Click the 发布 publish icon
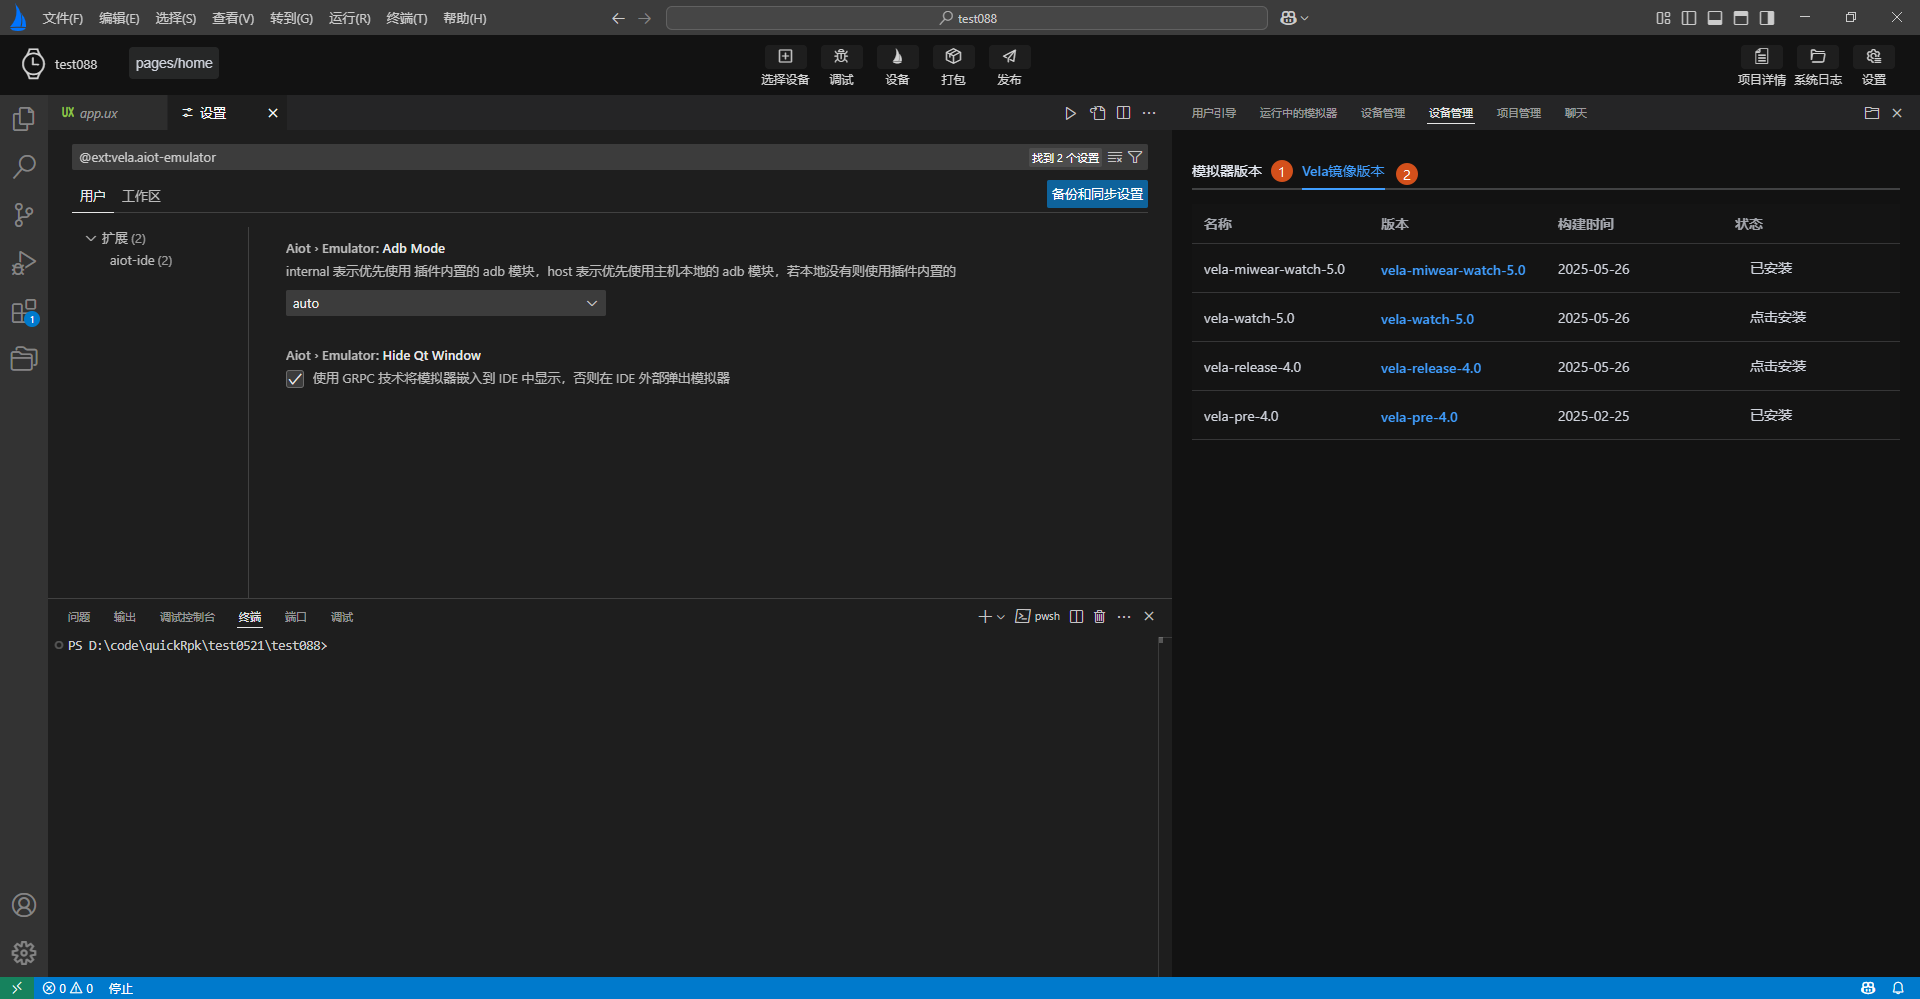 point(1009,58)
